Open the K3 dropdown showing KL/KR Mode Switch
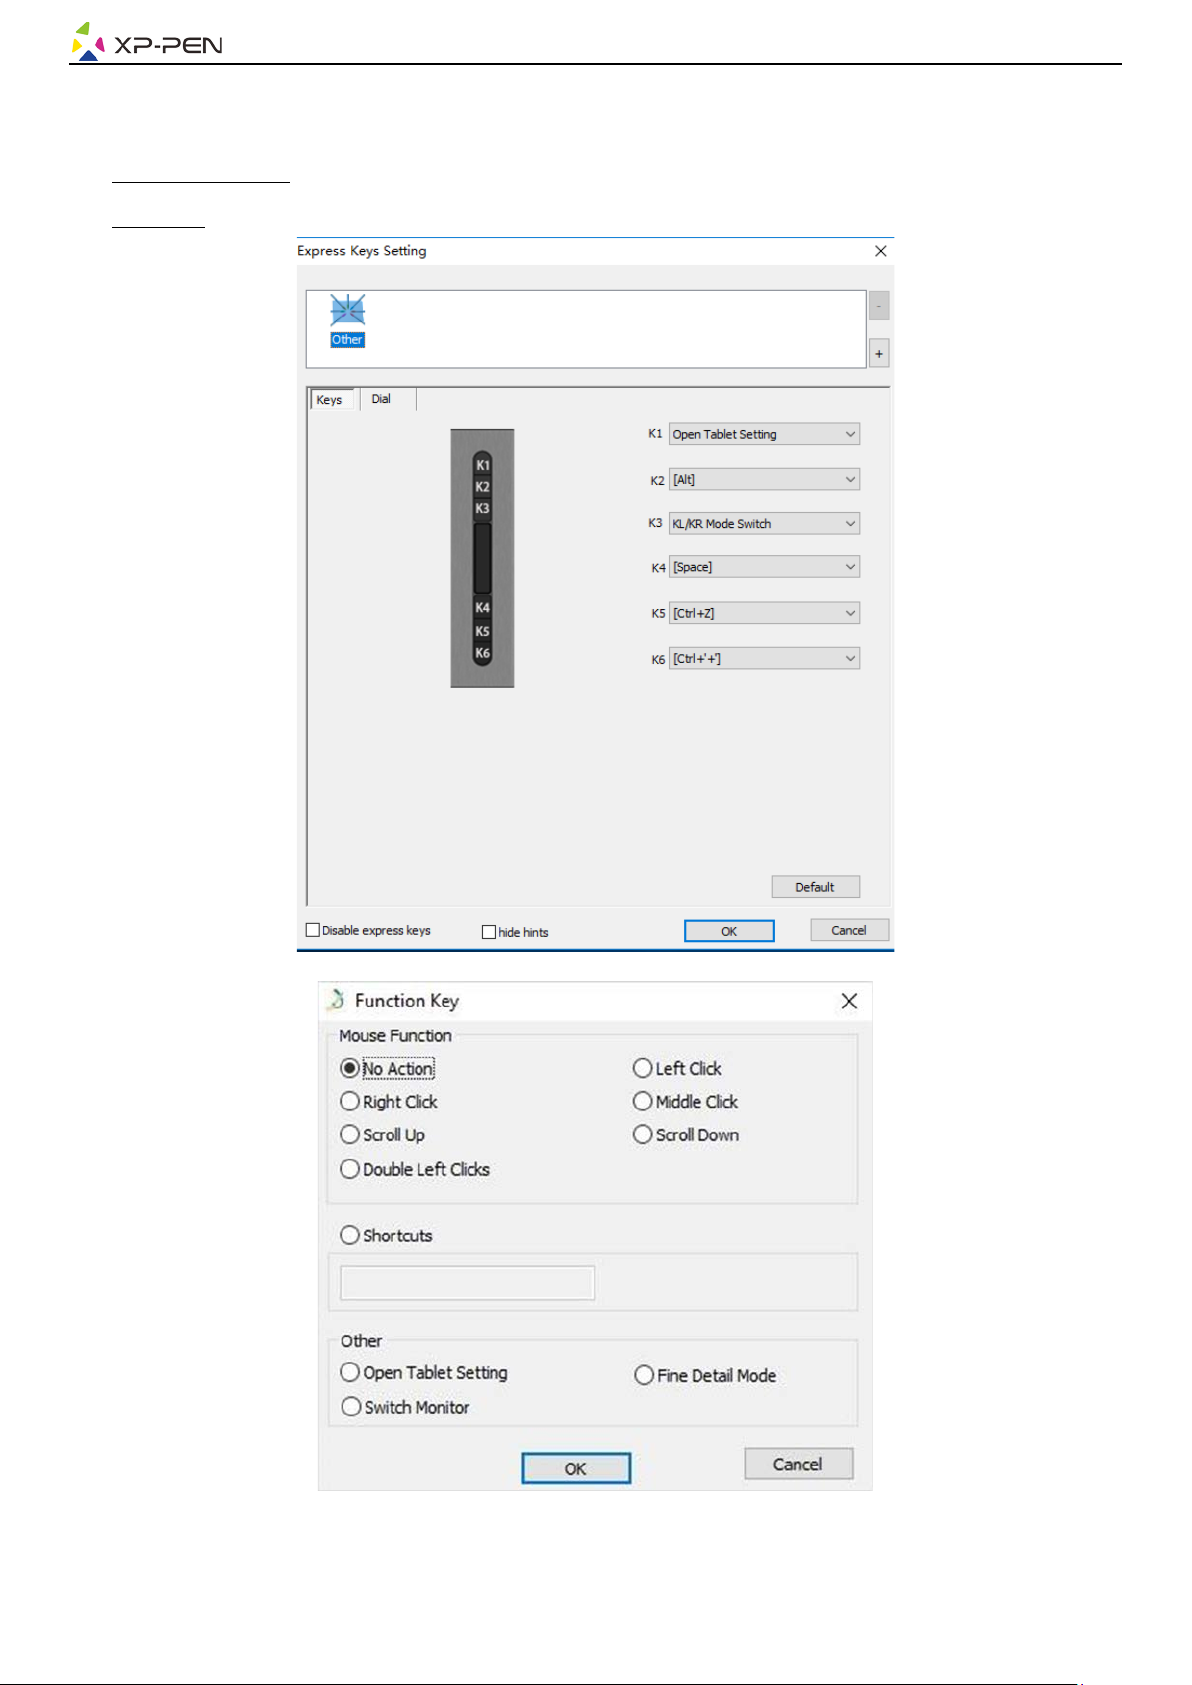1192x1685 pixels. pos(764,524)
